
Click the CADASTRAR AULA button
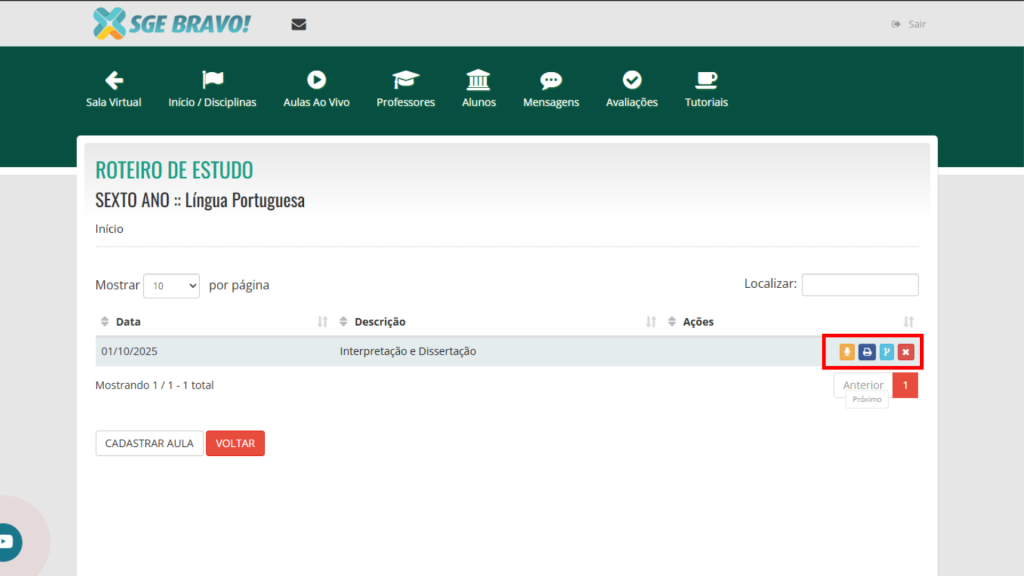point(149,443)
